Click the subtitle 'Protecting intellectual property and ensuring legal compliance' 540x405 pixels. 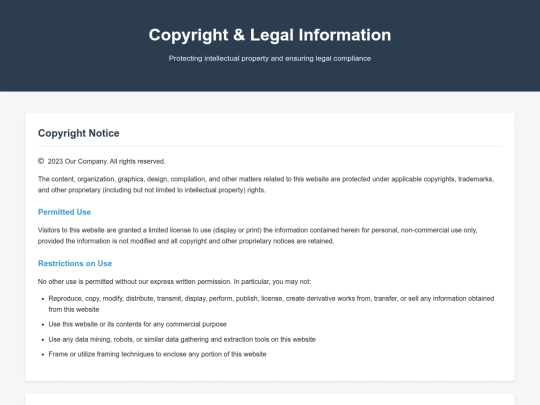coord(270,59)
